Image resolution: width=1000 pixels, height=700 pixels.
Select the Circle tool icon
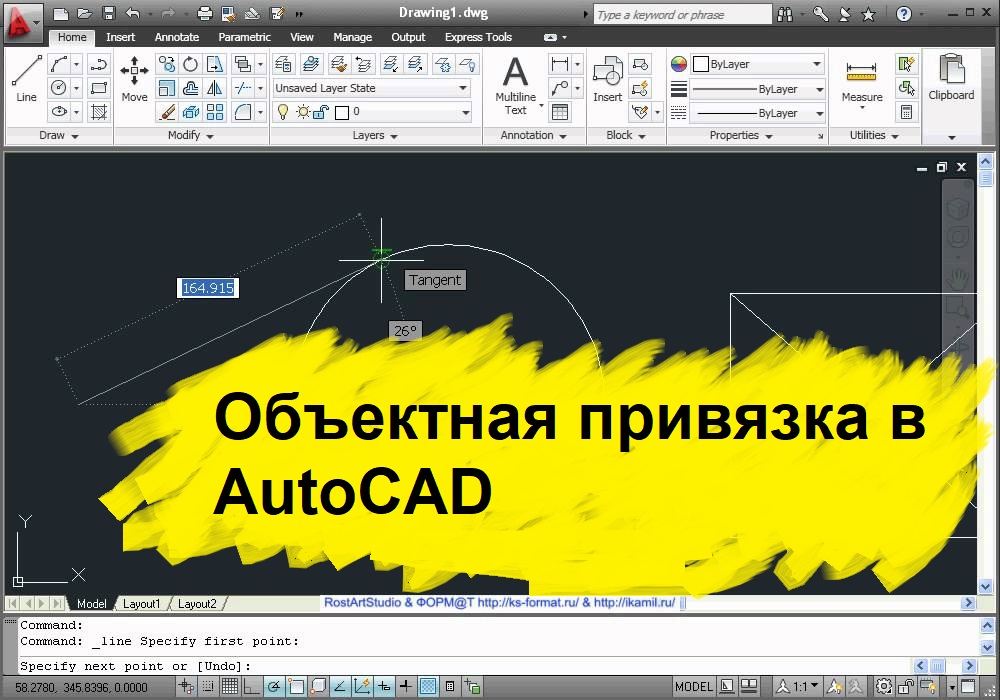(59, 88)
